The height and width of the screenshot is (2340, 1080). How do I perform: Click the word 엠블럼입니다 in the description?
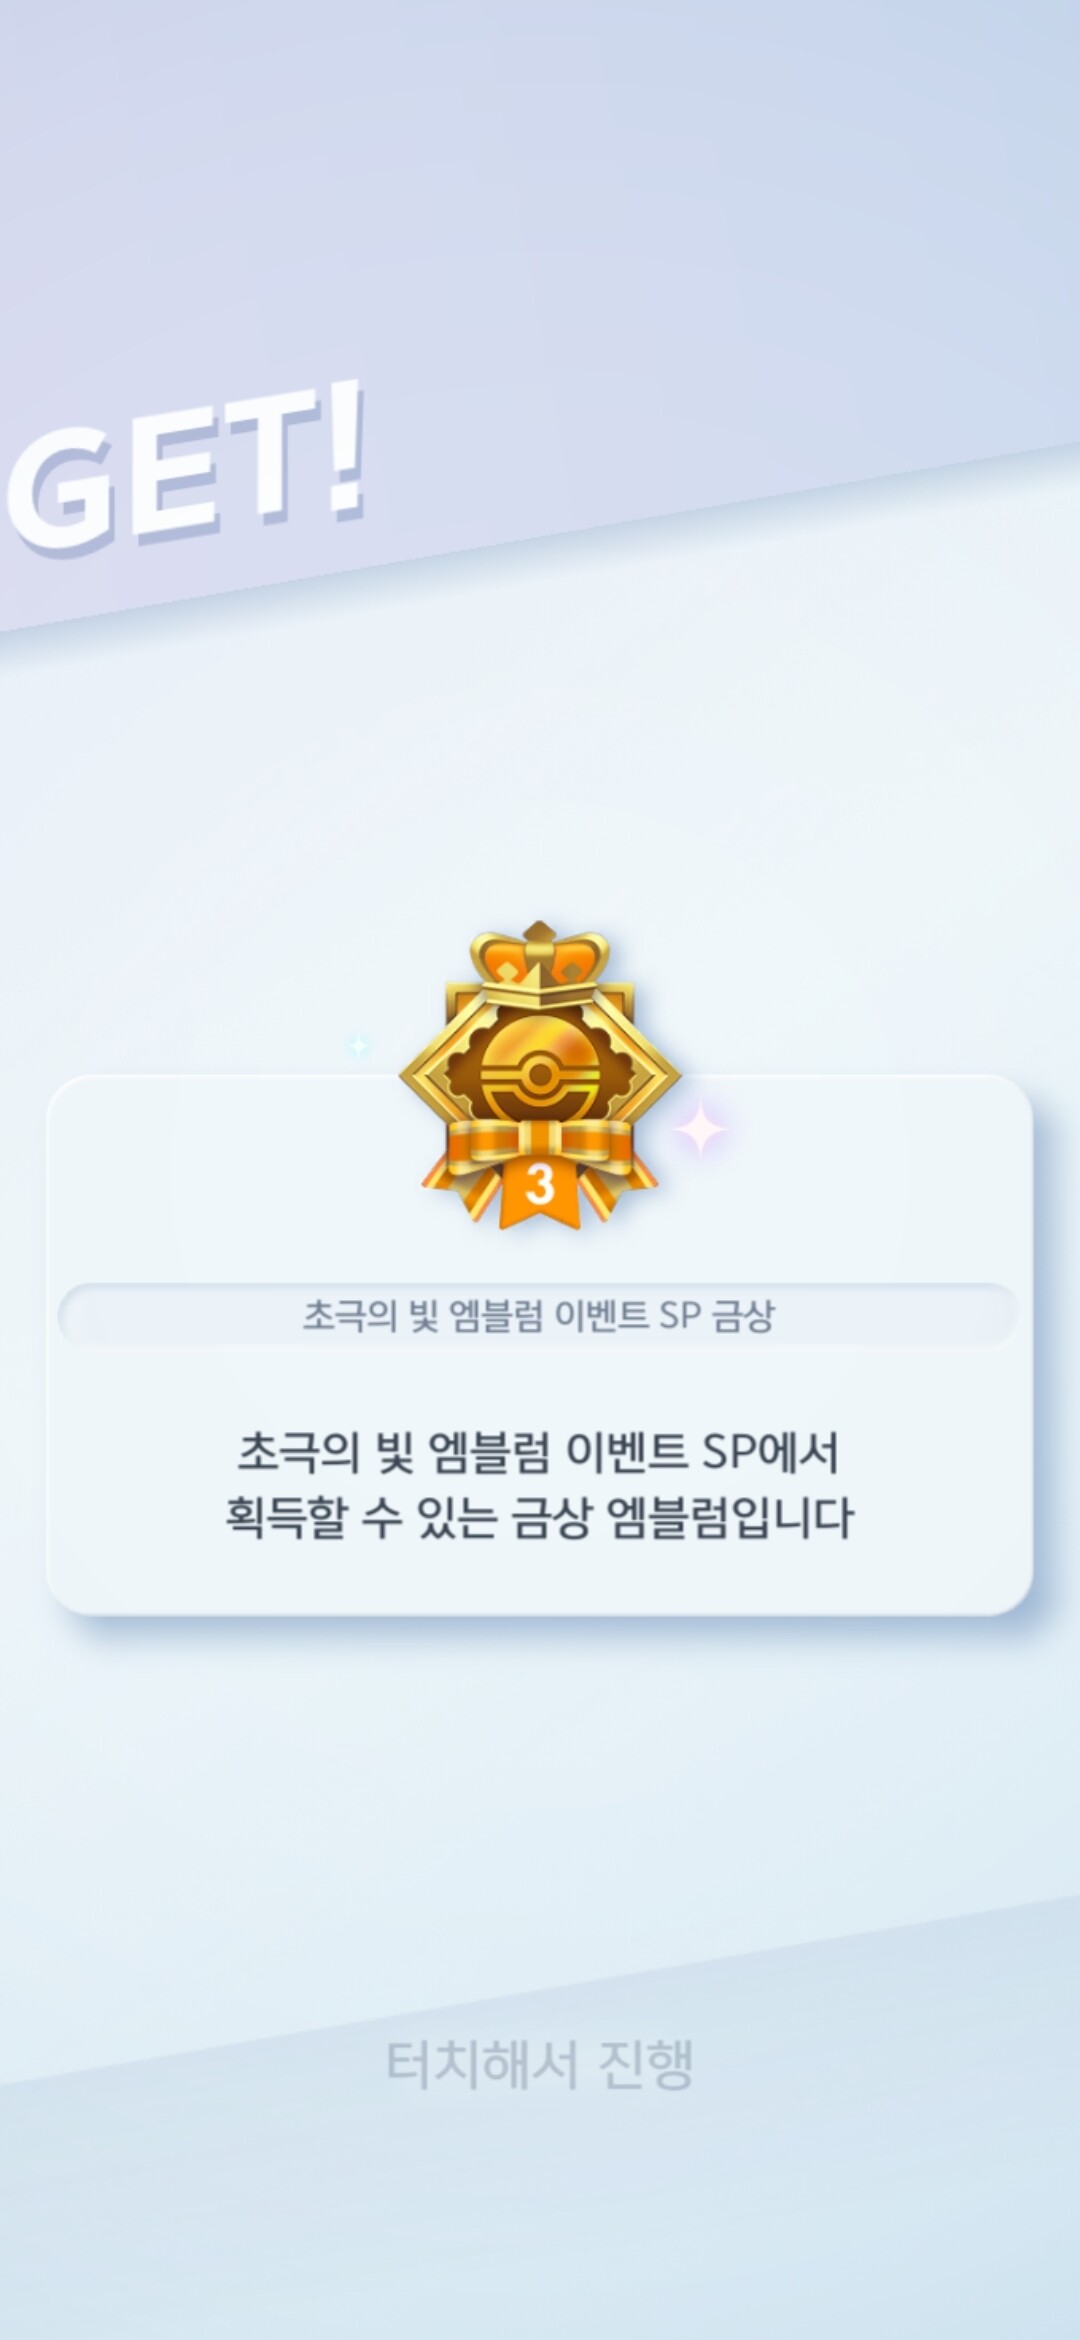point(730,1517)
